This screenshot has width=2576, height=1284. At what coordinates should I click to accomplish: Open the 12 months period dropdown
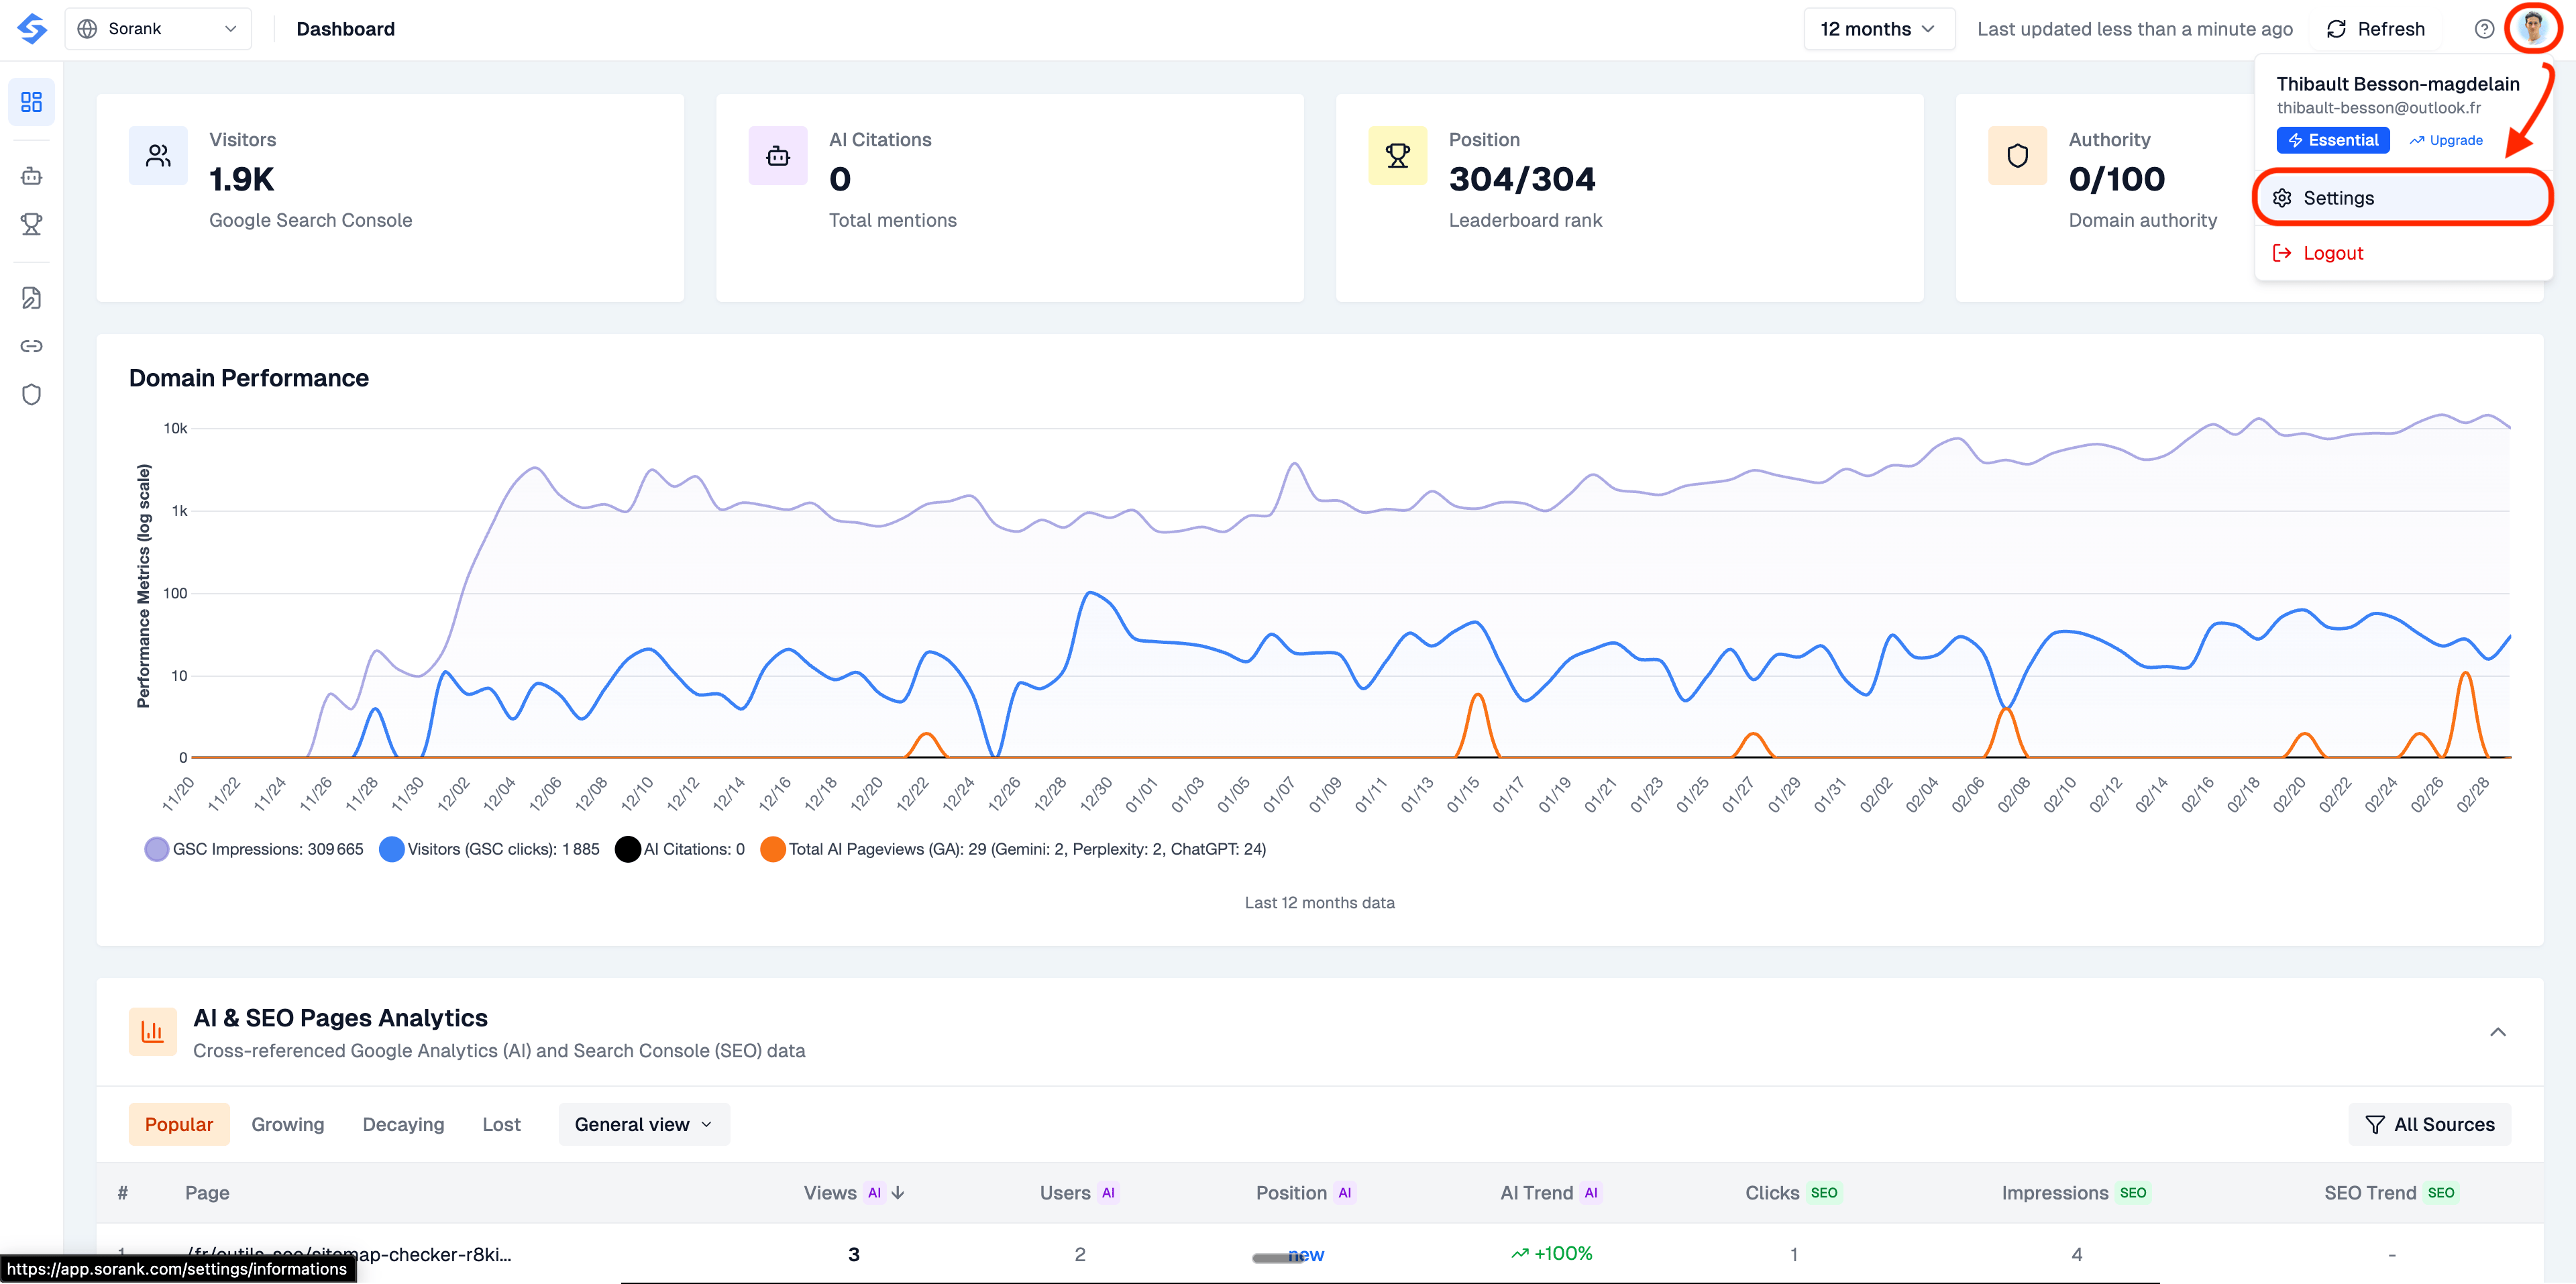click(1878, 29)
